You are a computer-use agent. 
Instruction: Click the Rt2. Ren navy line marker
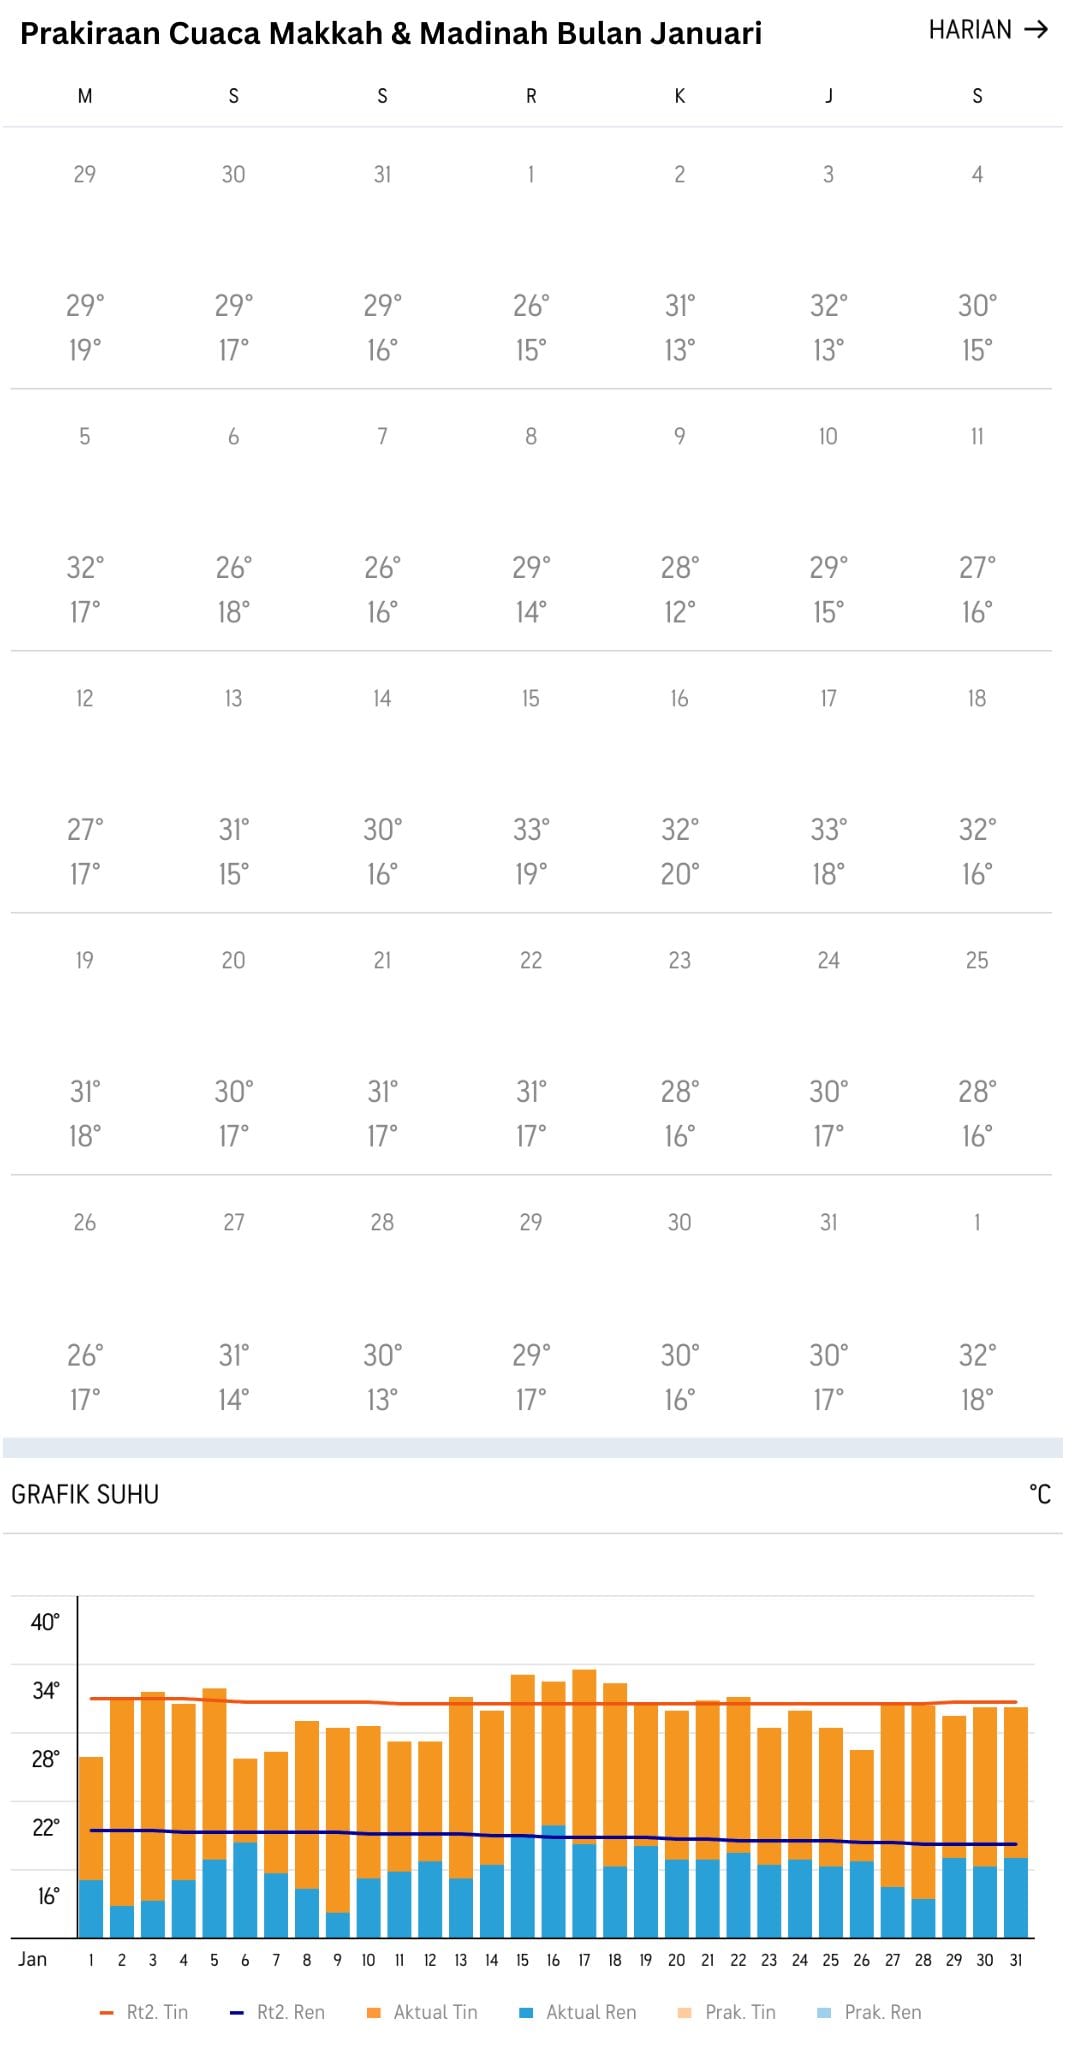tap(237, 2012)
